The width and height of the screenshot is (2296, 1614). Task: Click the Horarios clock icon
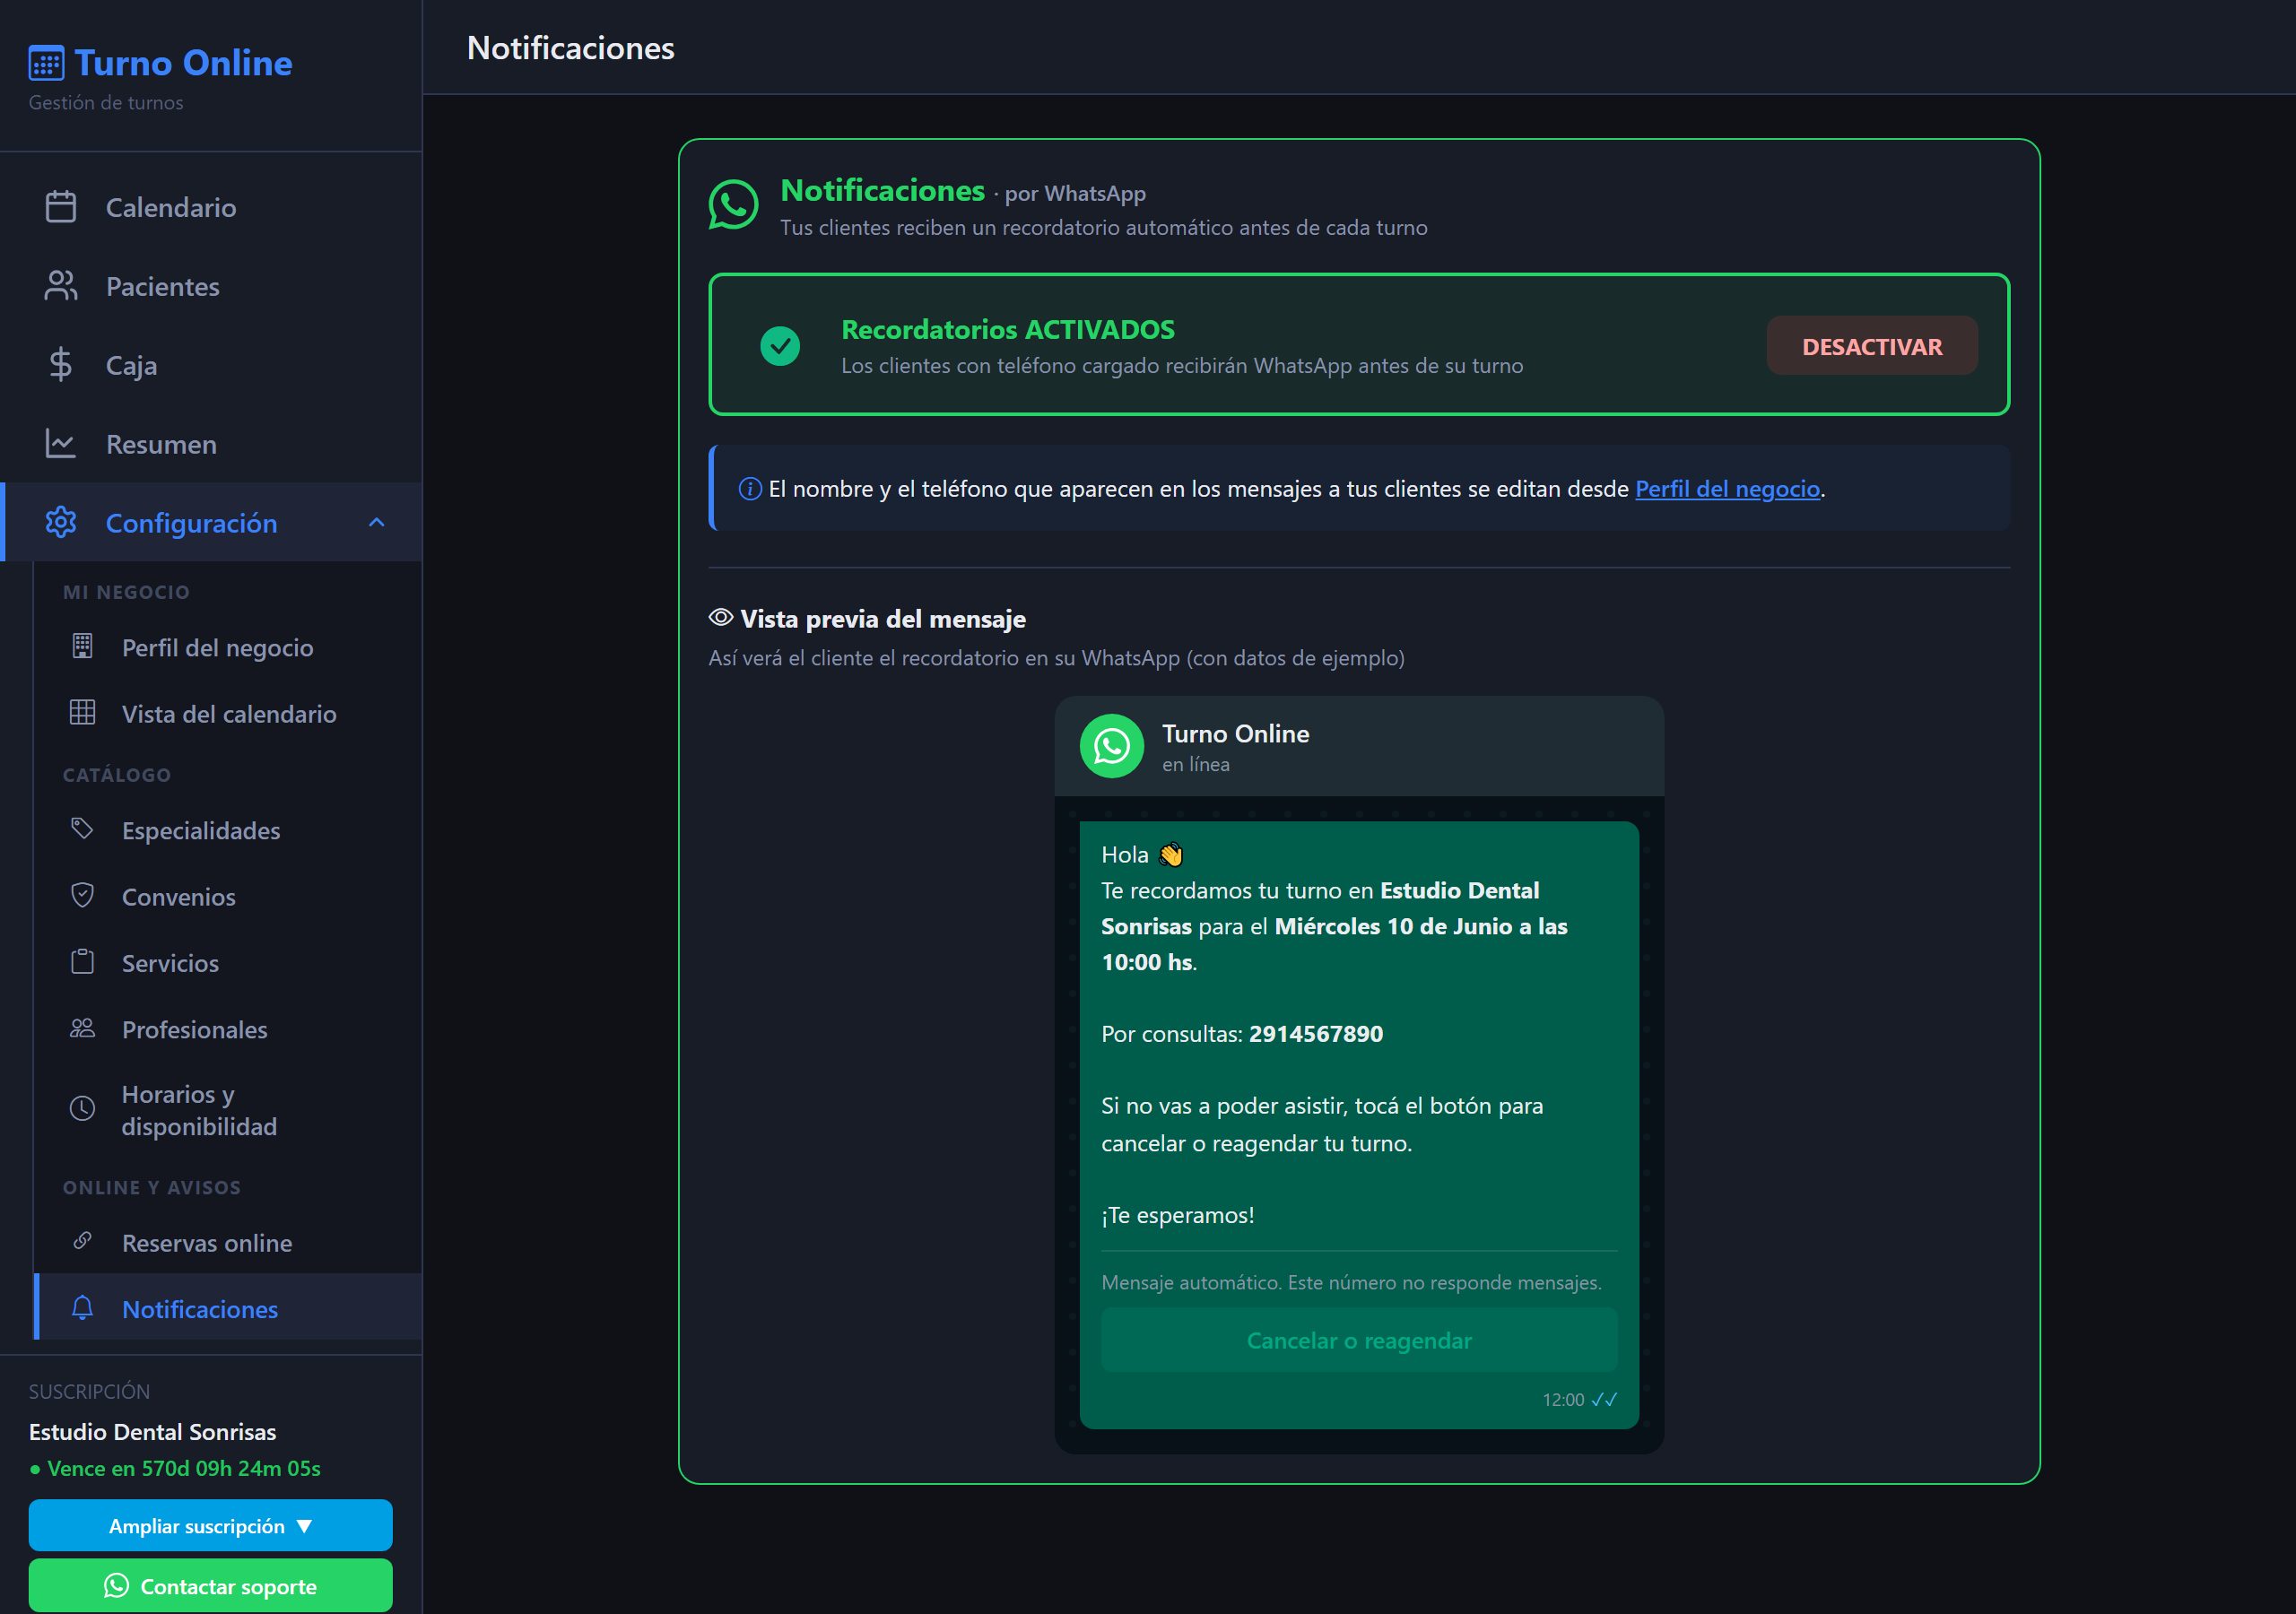pos(83,1108)
